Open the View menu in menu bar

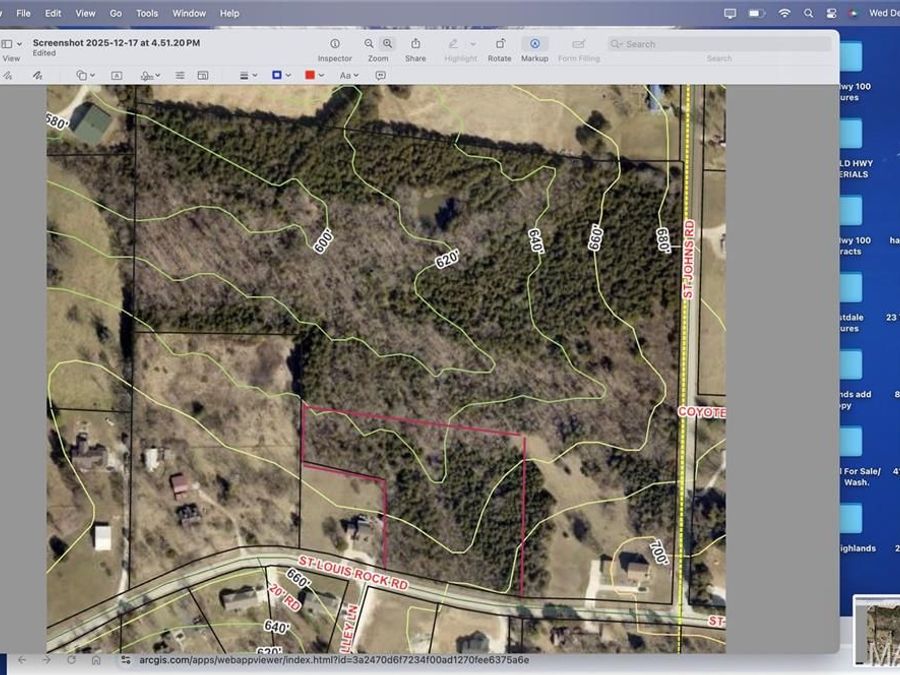tap(85, 13)
